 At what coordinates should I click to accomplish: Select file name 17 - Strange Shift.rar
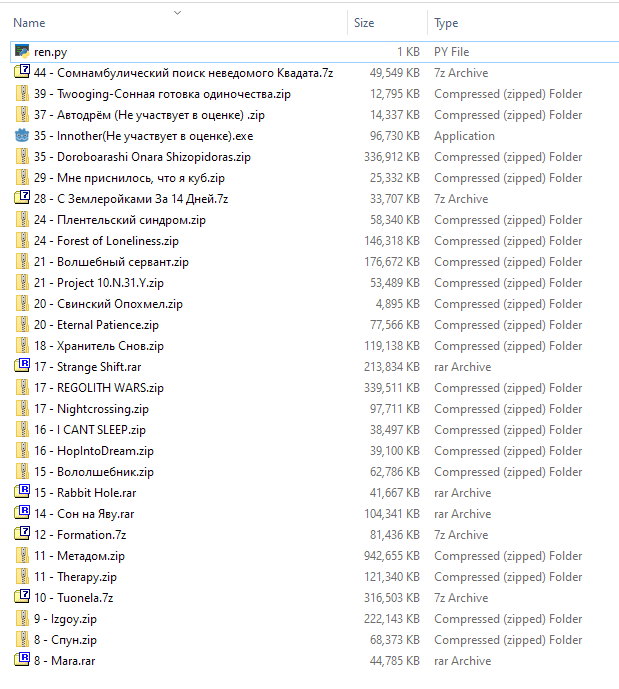pyautogui.click(x=87, y=367)
